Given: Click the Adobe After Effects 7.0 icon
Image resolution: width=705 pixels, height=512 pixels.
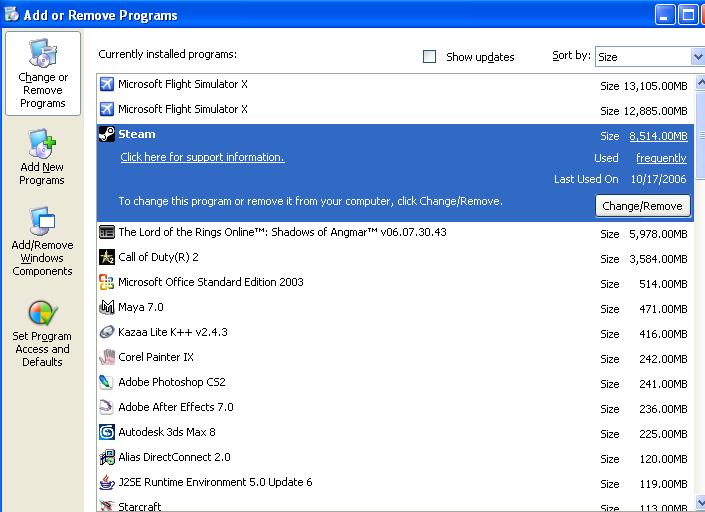Looking at the screenshot, I should click(x=107, y=407).
